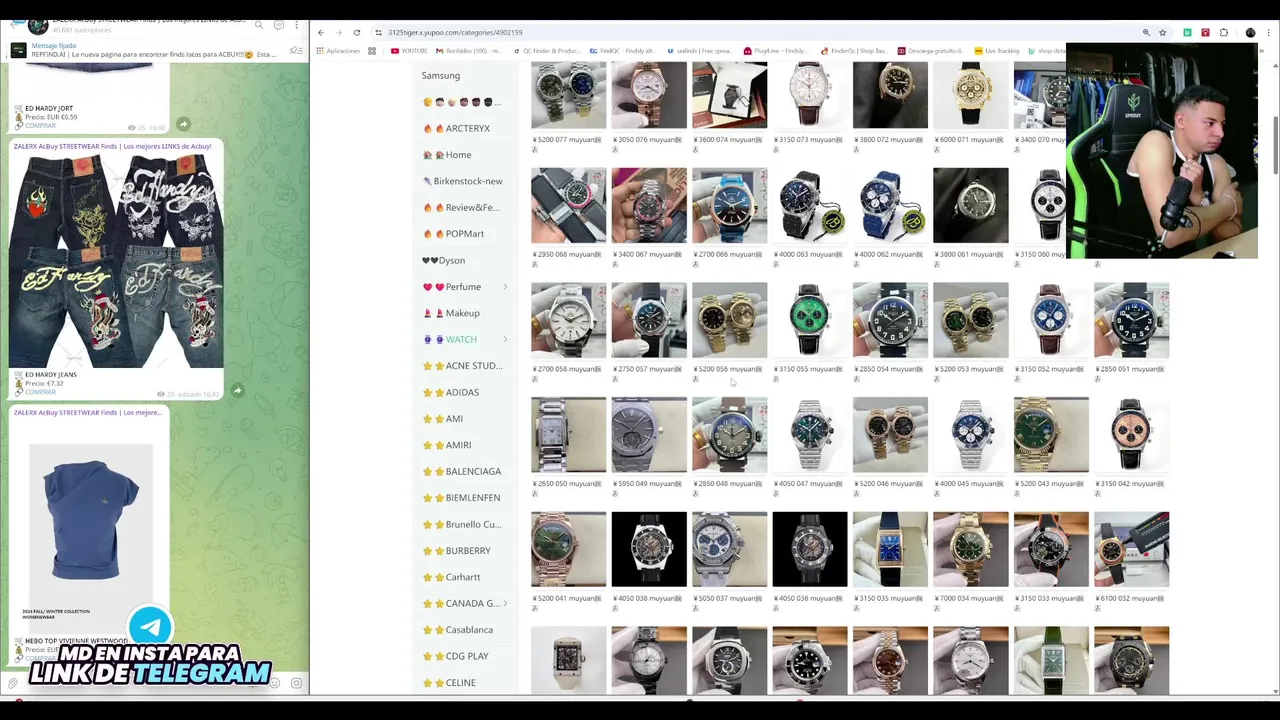The width and height of the screenshot is (1280, 720).
Task: Select the Dyson category
Action: point(444,261)
